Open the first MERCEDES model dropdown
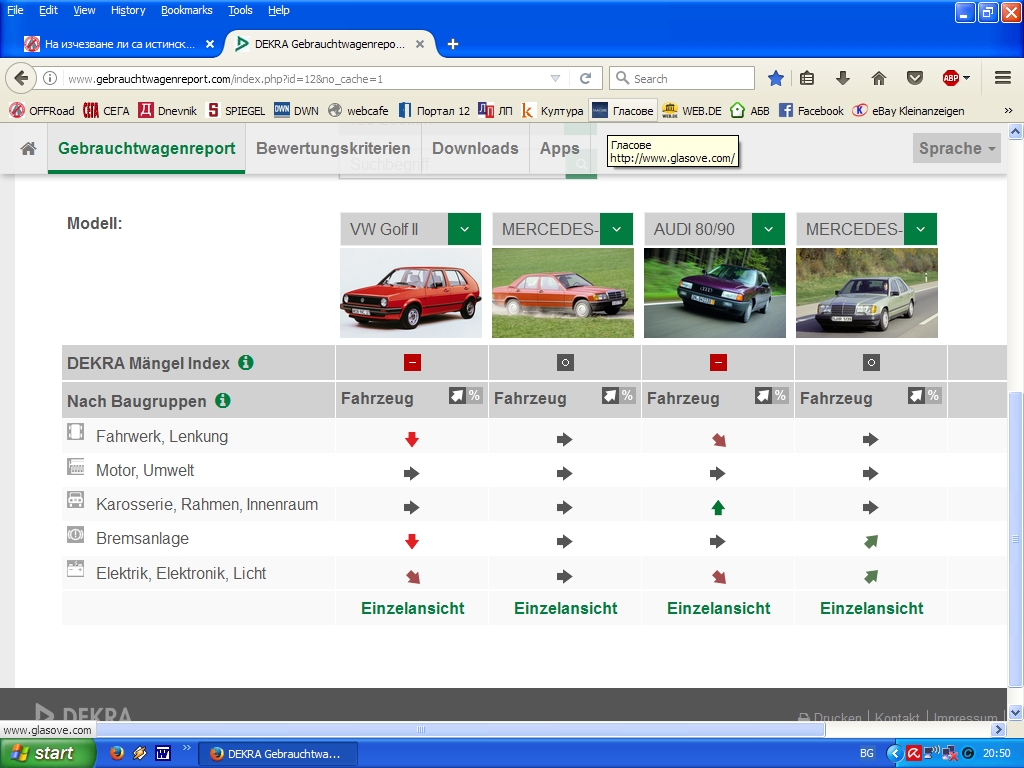The image size is (1024, 768). point(616,229)
